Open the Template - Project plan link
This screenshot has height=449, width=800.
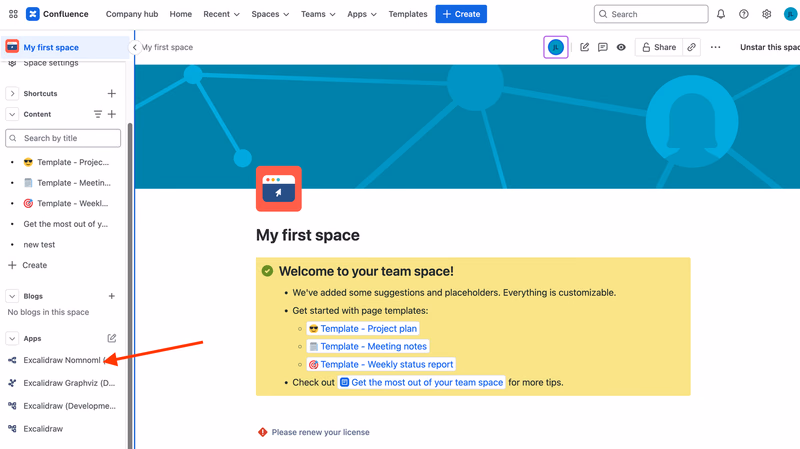(x=363, y=329)
